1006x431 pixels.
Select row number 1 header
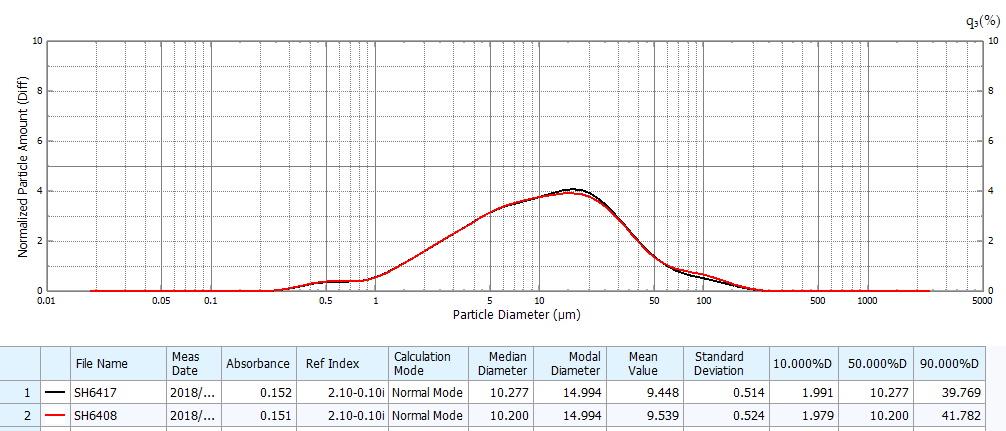18,392
